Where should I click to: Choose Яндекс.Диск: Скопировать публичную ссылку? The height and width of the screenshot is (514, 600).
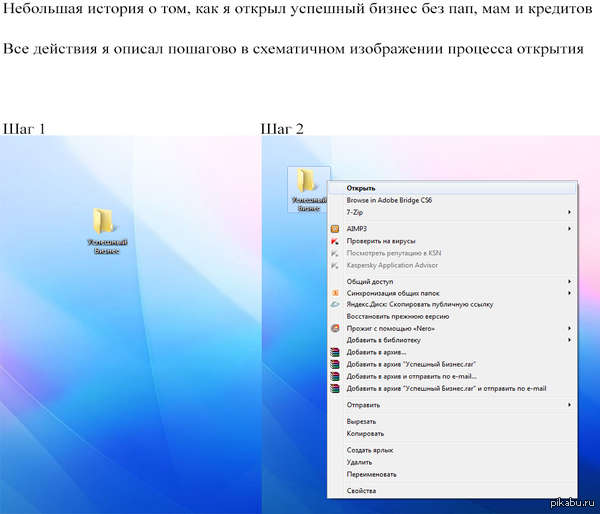pos(452,304)
